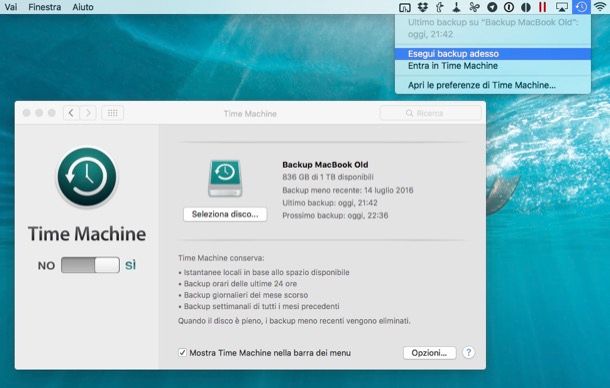Image resolution: width=610 pixels, height=388 pixels.
Task: Go back with the left chevron
Action: coord(71,113)
